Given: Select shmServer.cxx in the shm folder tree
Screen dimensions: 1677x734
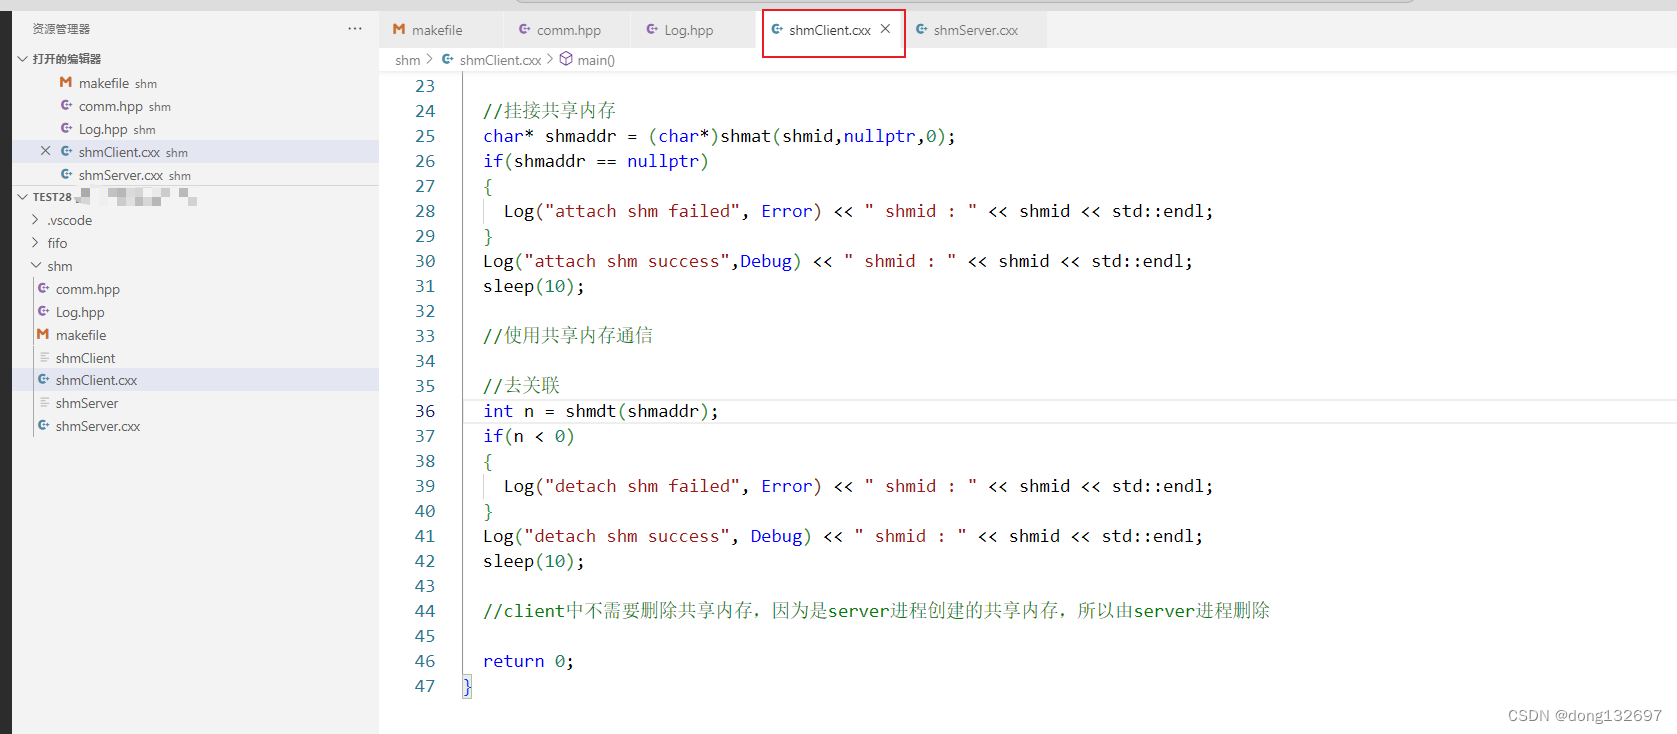Looking at the screenshot, I should 195,426.
